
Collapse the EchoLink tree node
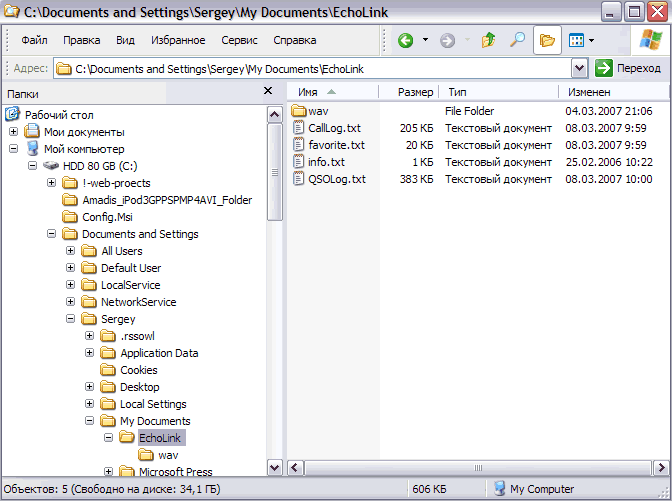point(108,438)
